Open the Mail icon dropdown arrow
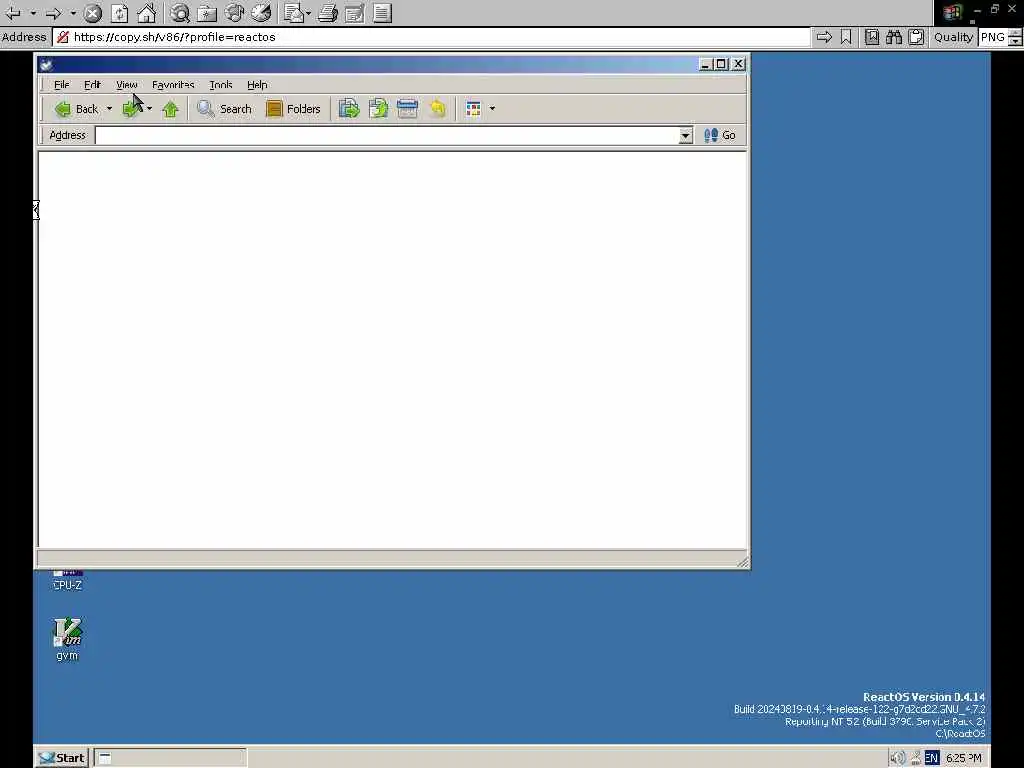1024x768 pixels. tap(308, 12)
